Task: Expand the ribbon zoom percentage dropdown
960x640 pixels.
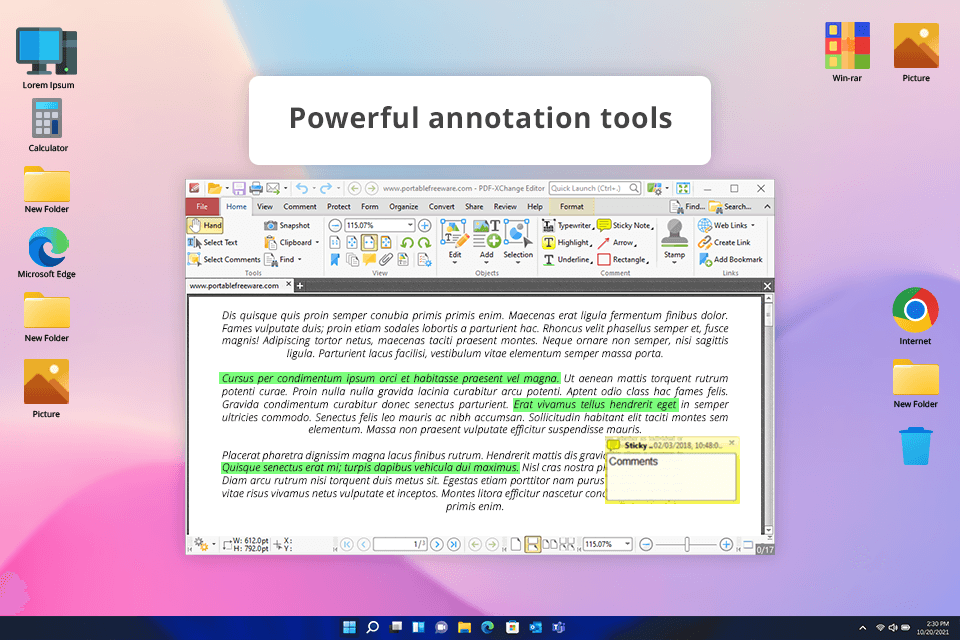Action: click(410, 225)
